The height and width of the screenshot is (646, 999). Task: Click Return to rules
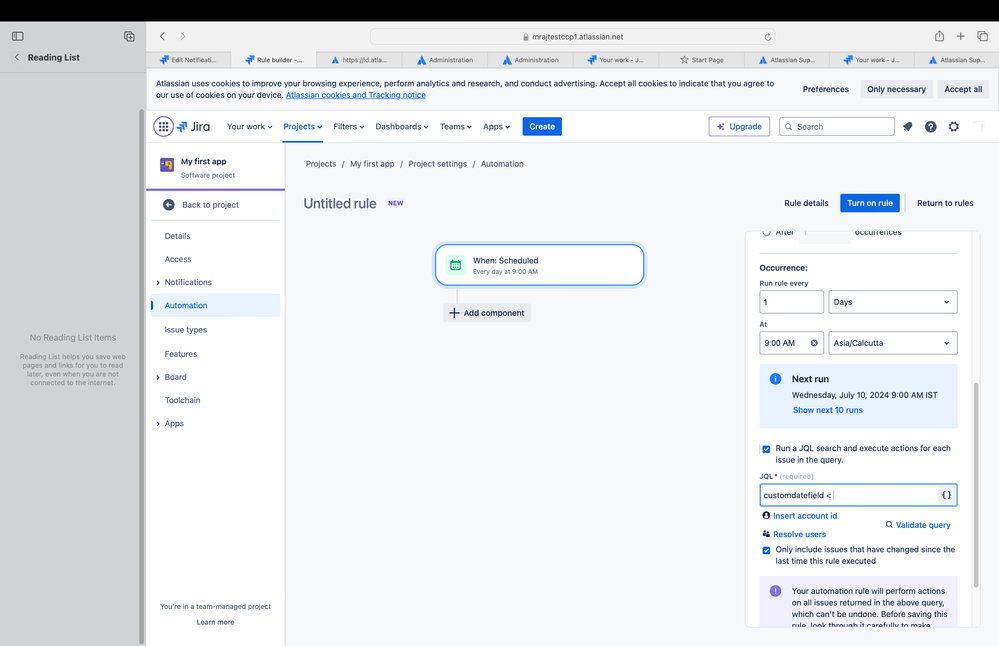(x=945, y=203)
